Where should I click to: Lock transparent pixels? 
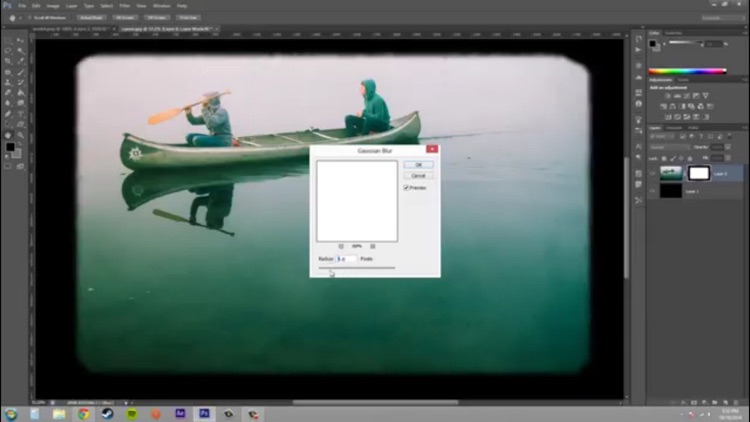click(664, 158)
